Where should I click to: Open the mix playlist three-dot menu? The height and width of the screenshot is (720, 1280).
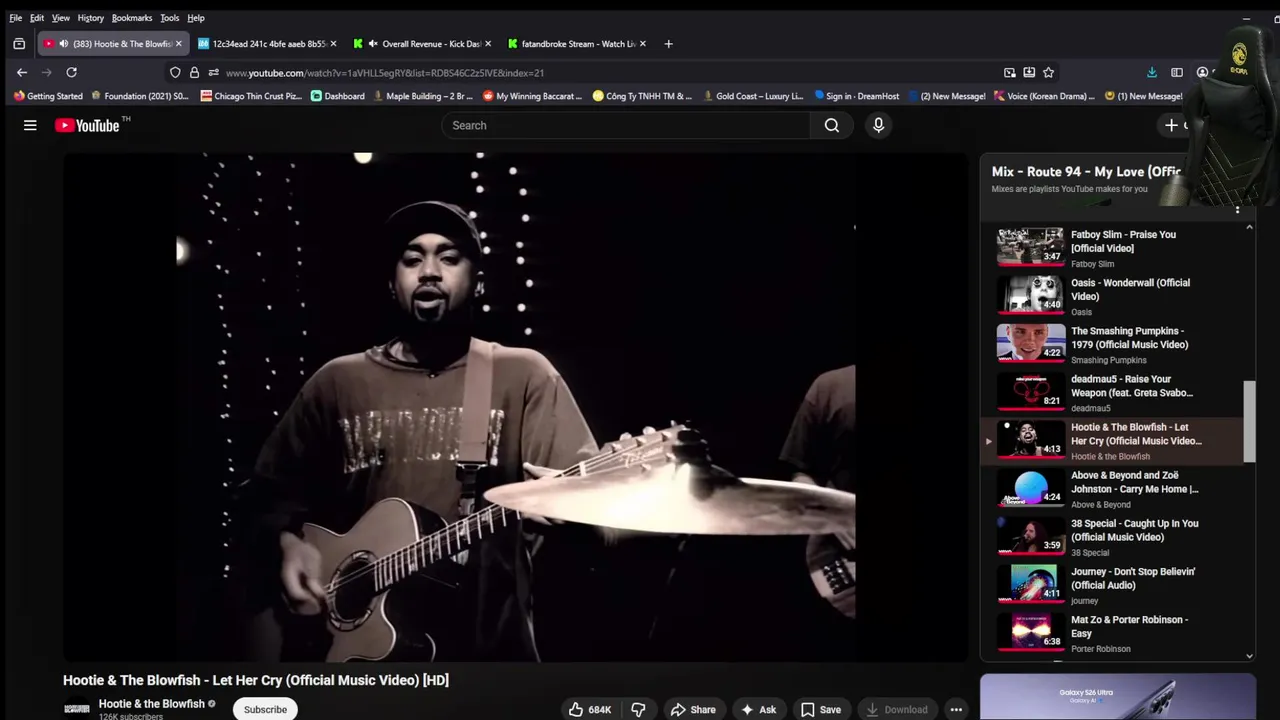point(1237,209)
